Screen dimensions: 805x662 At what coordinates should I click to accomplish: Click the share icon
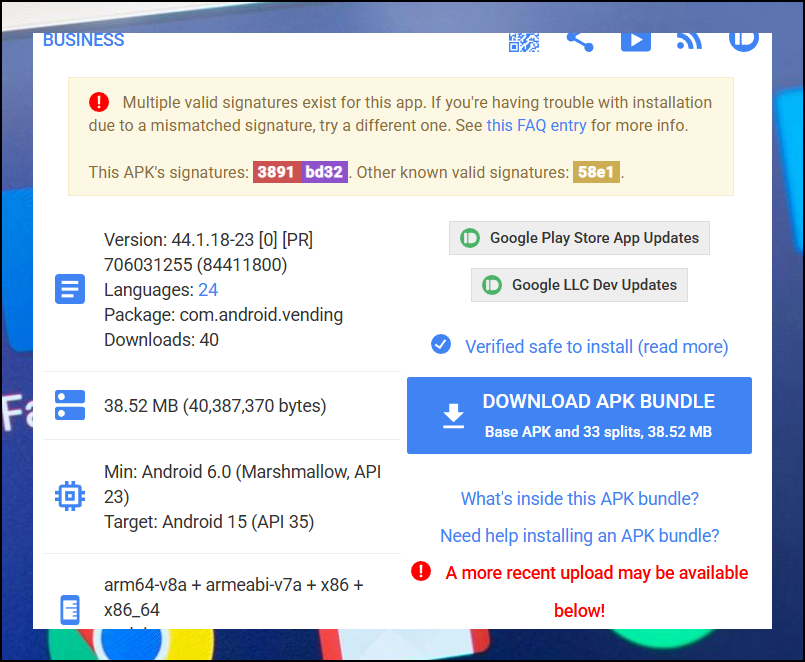(x=580, y=42)
